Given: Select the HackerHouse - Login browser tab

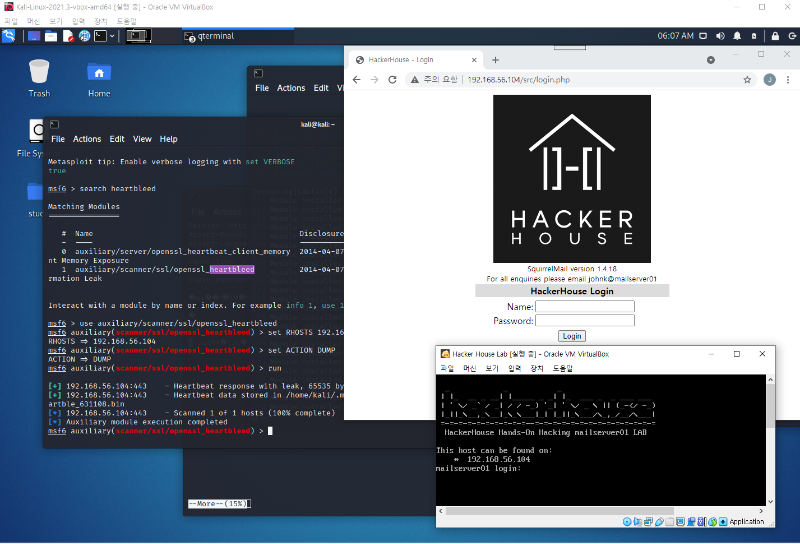Looking at the screenshot, I should (x=416, y=60).
